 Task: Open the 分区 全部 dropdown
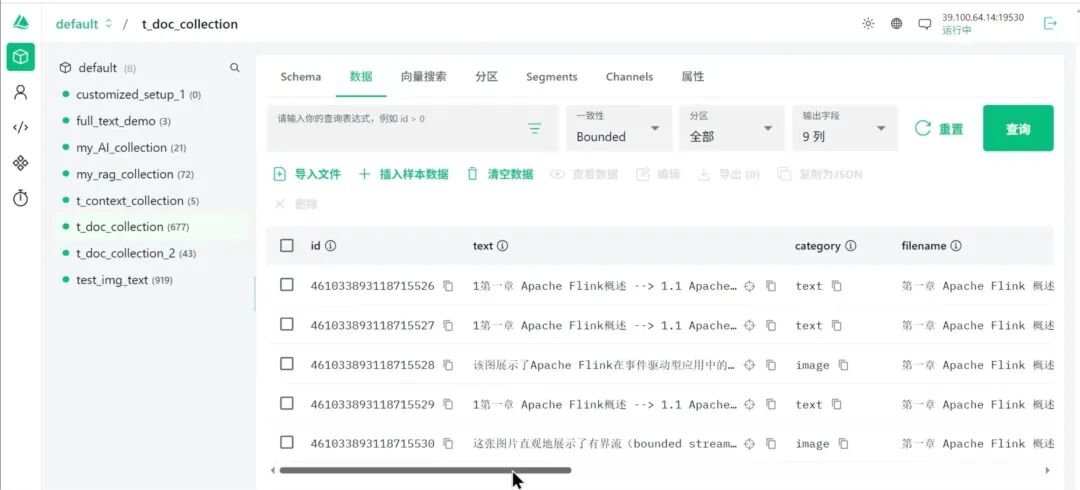point(731,128)
